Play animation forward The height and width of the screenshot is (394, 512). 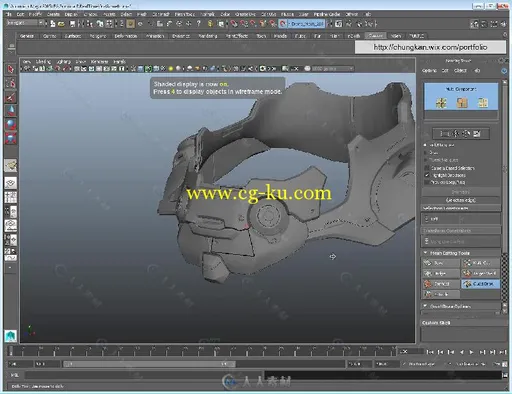[x=471, y=352]
